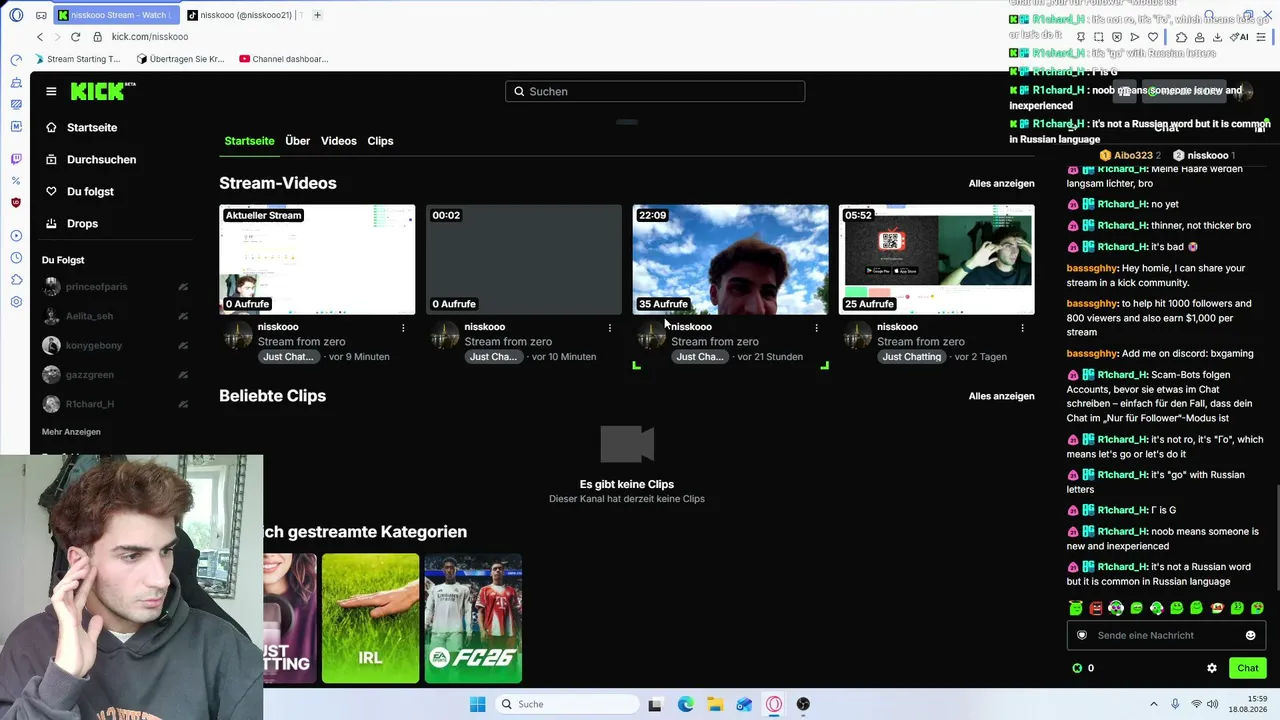Click Just Chatting tag on the 2 Tagen video
Viewport: 1280px width, 720px height.
tap(911, 357)
